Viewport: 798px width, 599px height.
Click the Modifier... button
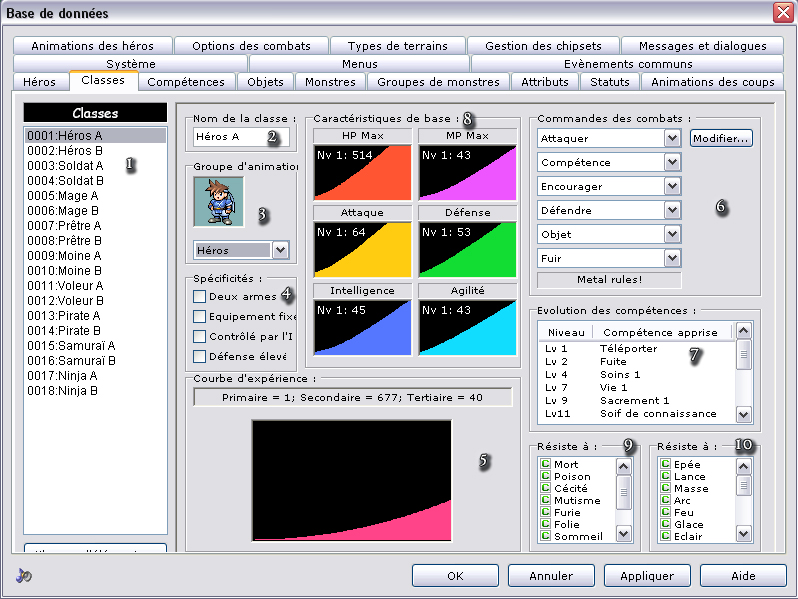(x=721, y=138)
